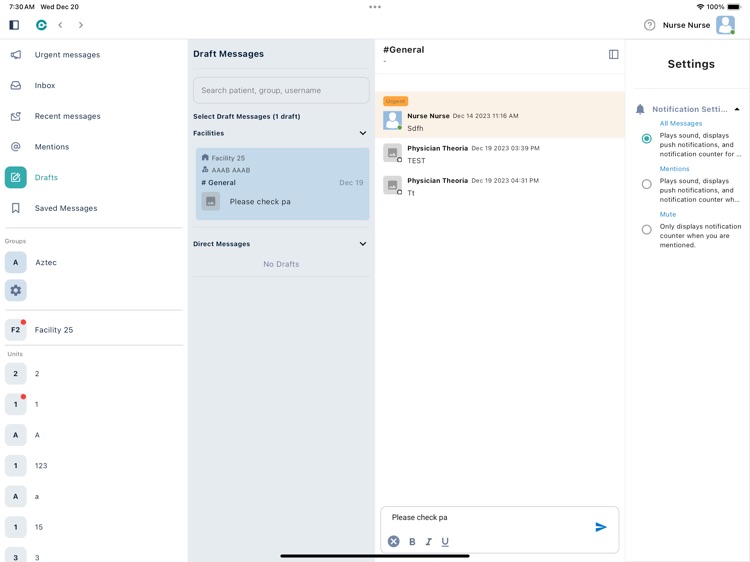Open the Please check pa draft card
The image size is (750, 562).
(x=282, y=184)
